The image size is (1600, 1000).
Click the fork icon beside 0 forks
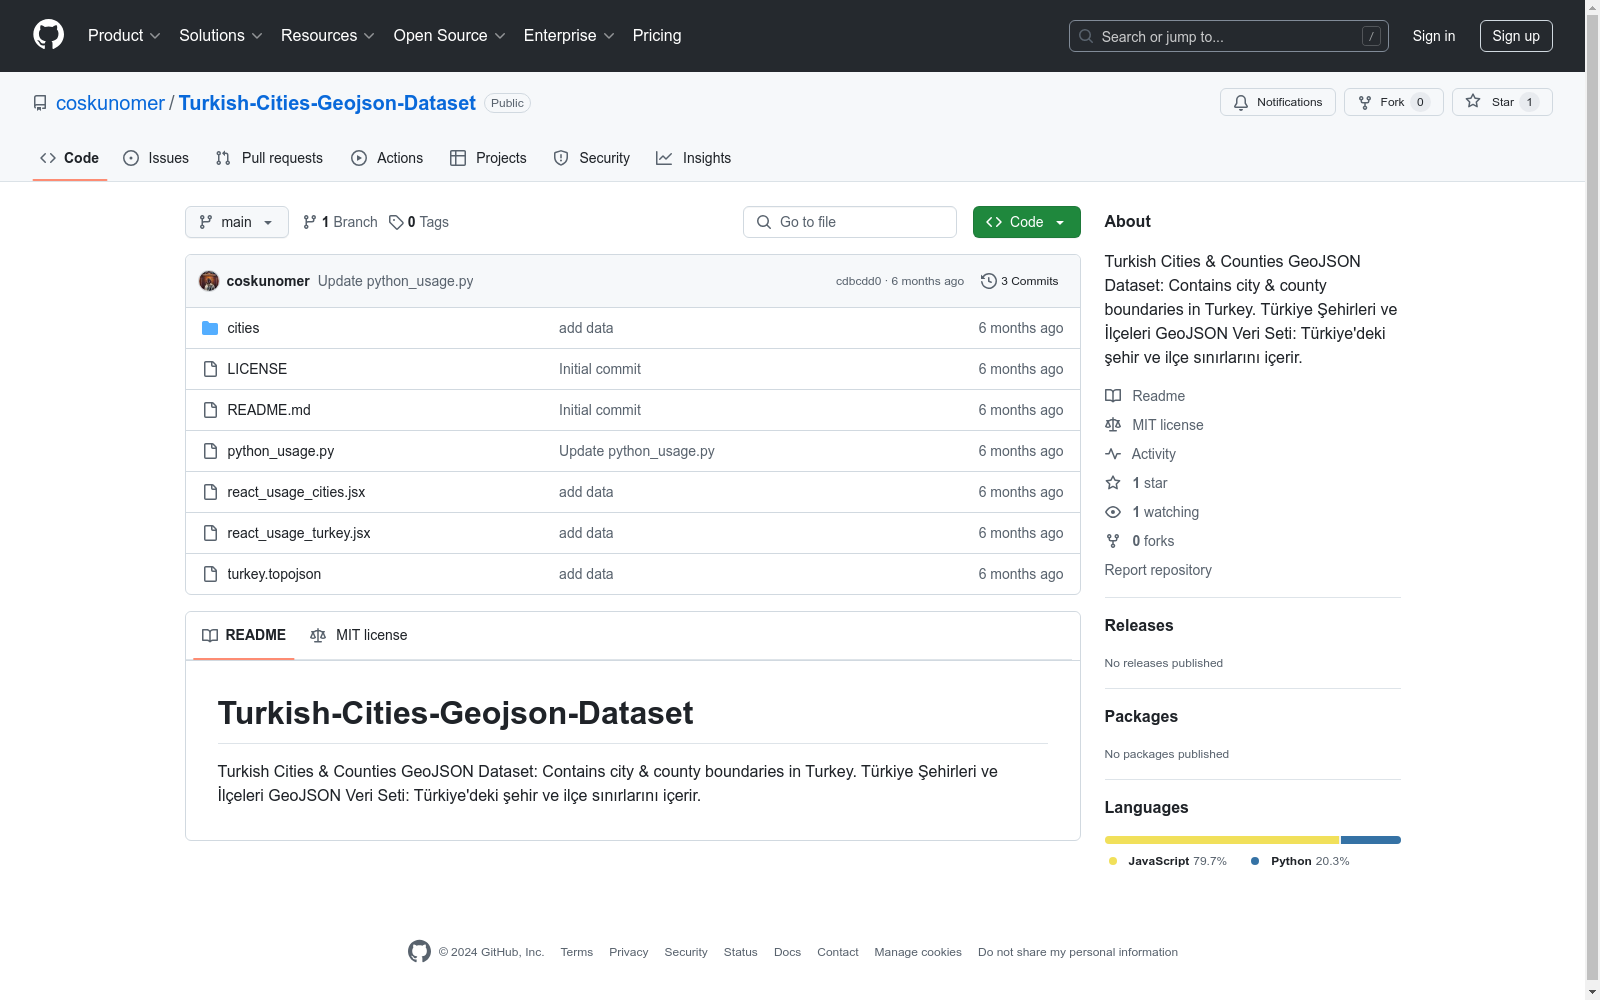(x=1113, y=541)
